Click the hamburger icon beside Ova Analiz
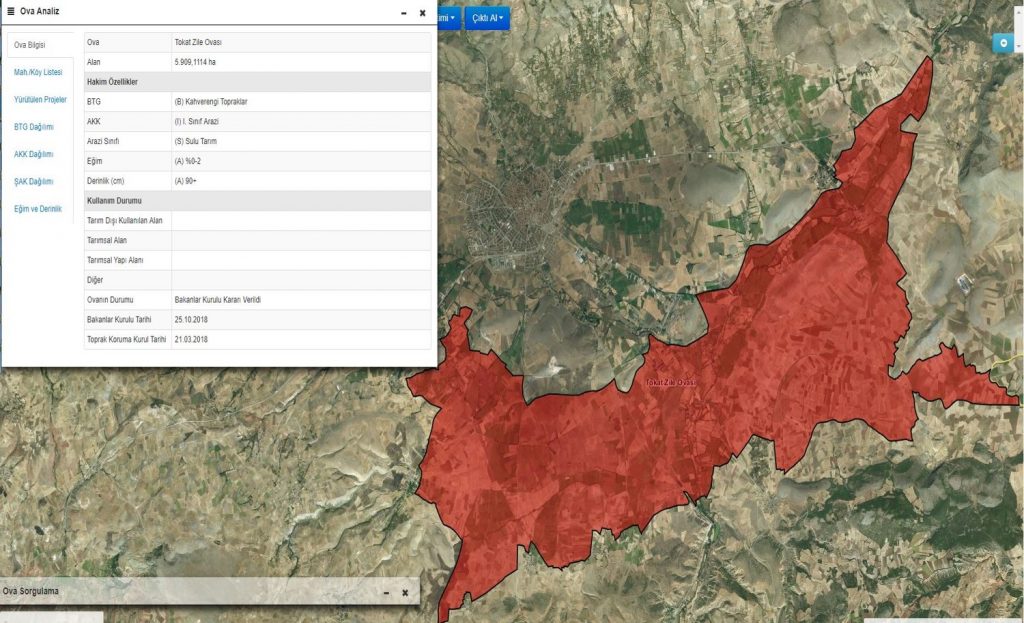 click(11, 12)
